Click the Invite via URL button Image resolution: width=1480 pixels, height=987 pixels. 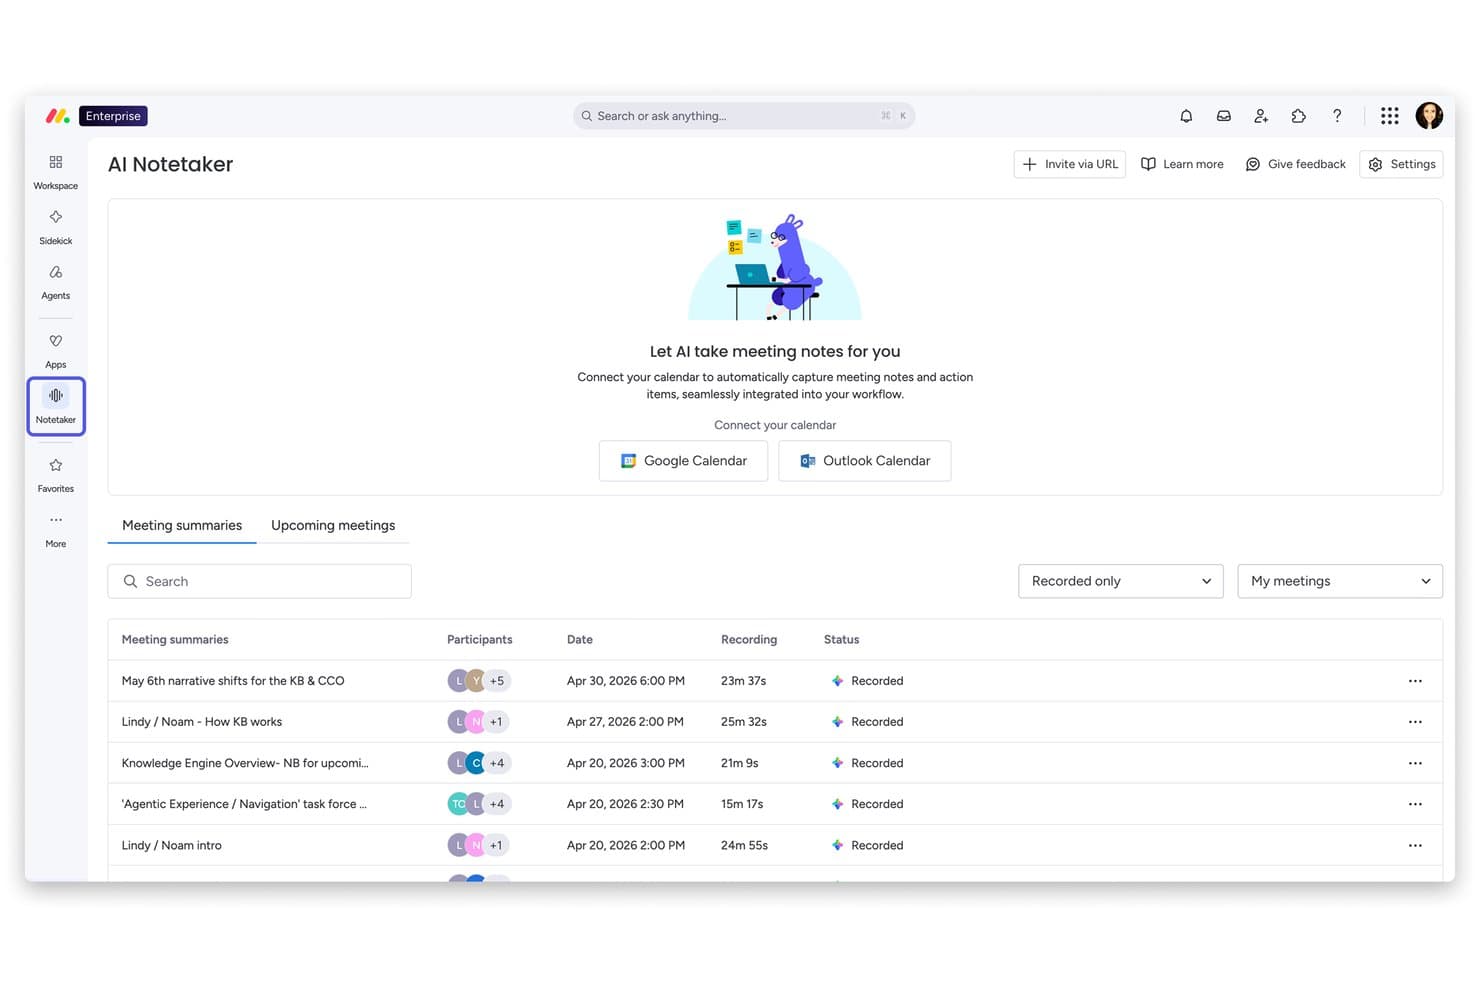click(x=1069, y=164)
